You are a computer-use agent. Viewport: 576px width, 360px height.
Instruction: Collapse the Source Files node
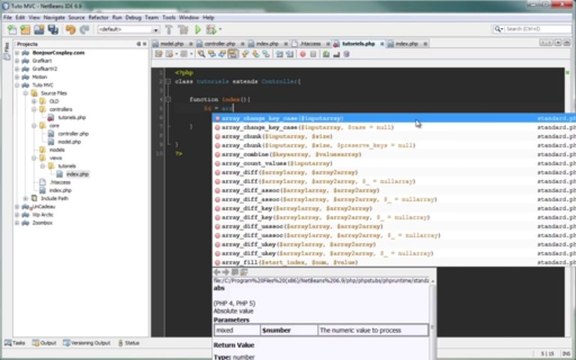click(26, 93)
